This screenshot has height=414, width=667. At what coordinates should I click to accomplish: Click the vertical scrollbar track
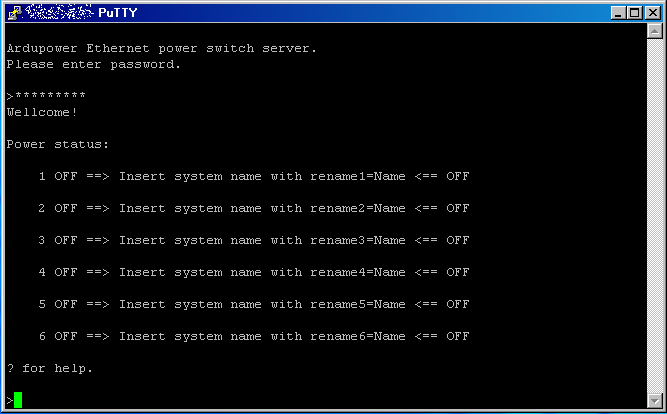[x=654, y=216]
